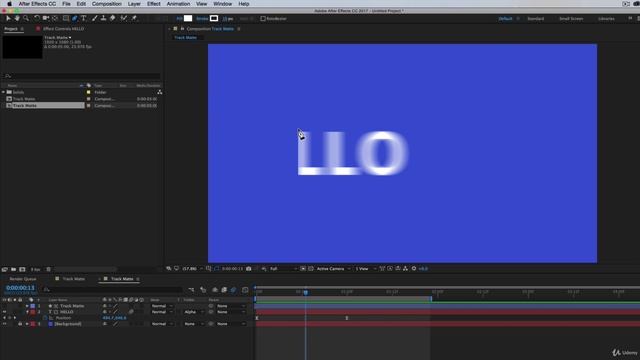Open the graph editor in timeline
Image resolution: width=640 pixels, height=360 pixels.
coord(245,290)
